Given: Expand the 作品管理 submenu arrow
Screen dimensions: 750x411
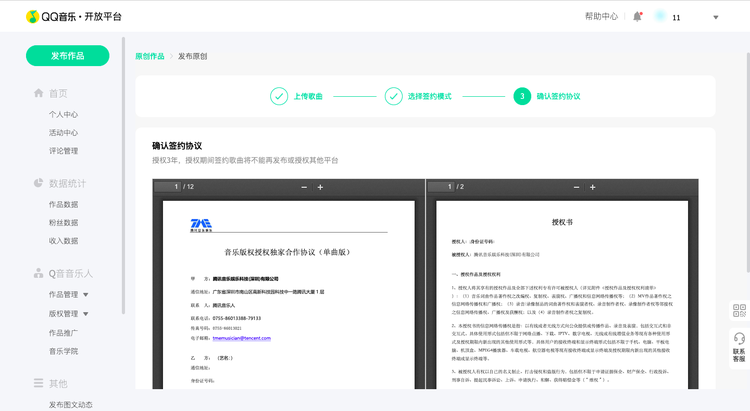Looking at the screenshot, I should tap(86, 295).
